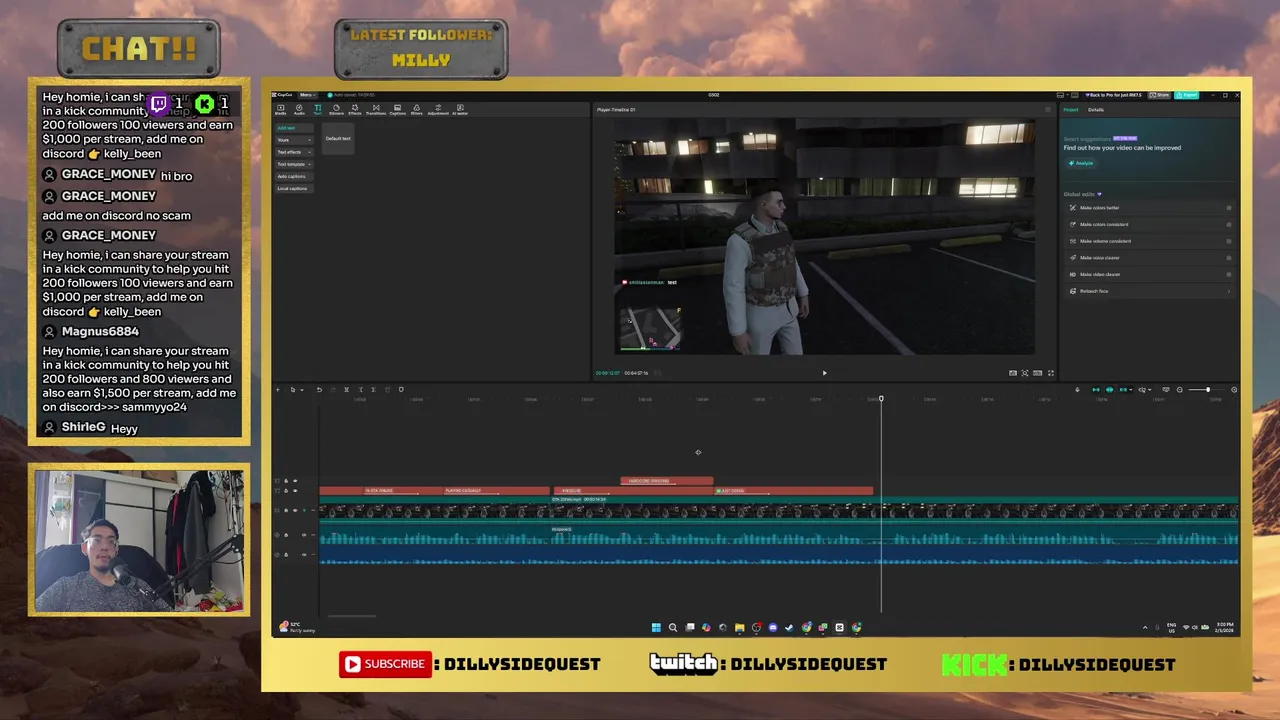
Task: Toggle Make colors consistent
Action: [x=1229, y=224]
